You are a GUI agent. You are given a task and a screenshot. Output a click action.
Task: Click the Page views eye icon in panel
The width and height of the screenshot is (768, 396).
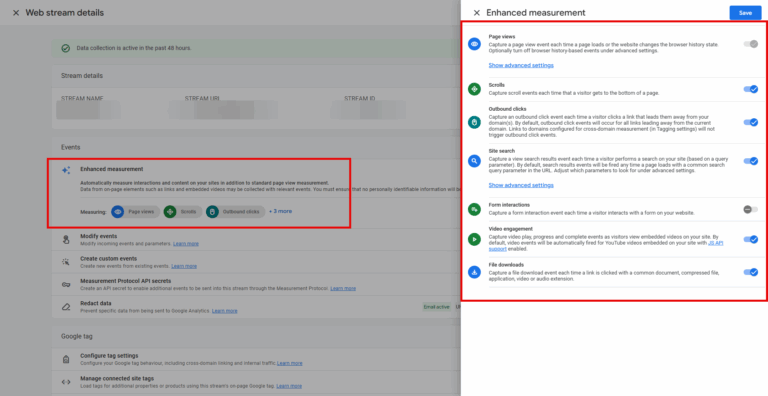click(474, 45)
